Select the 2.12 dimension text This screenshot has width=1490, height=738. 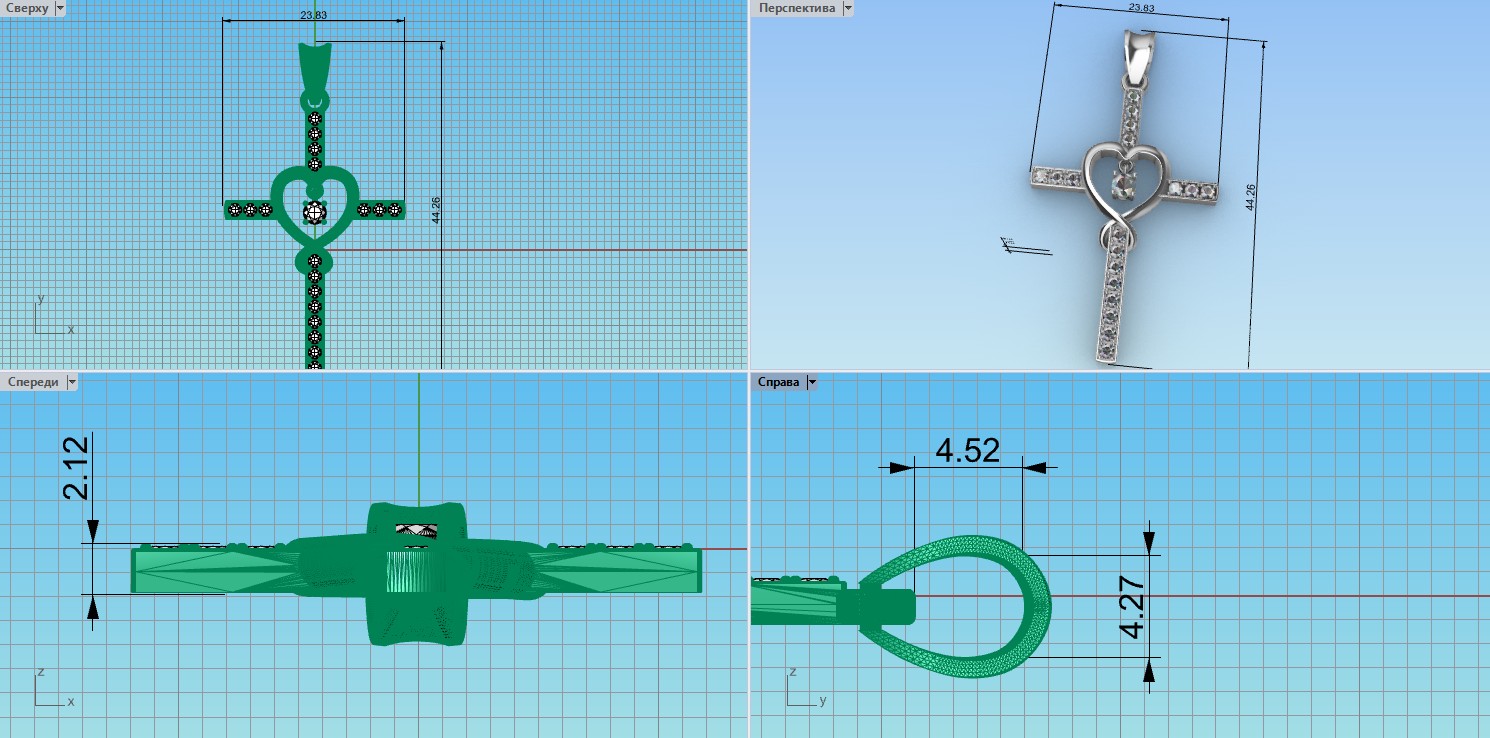pos(77,468)
